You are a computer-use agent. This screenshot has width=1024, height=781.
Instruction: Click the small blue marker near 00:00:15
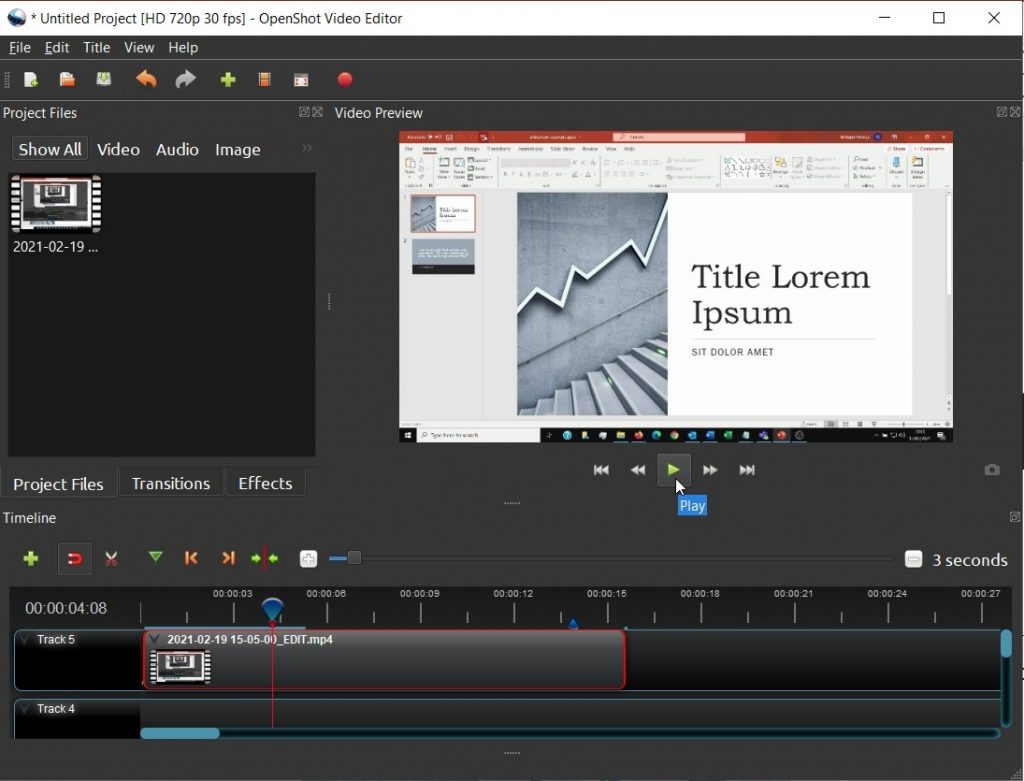point(573,624)
